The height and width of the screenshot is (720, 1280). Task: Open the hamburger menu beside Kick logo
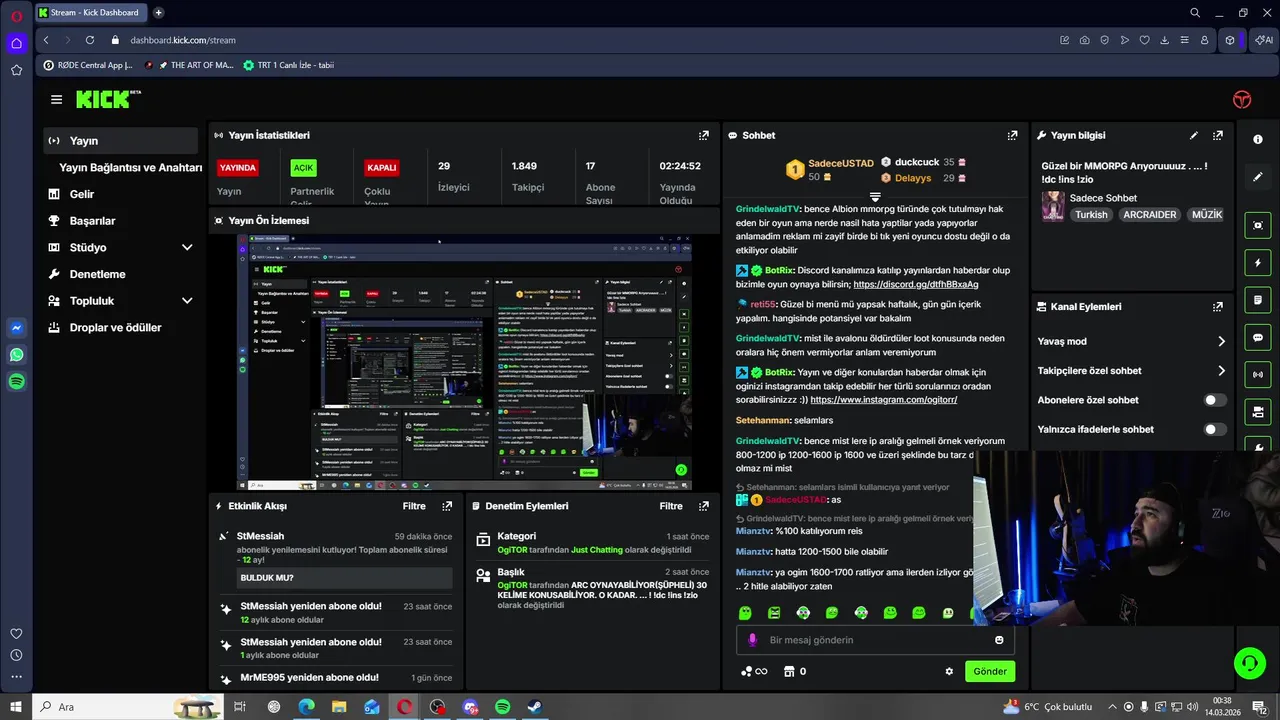[x=56, y=99]
